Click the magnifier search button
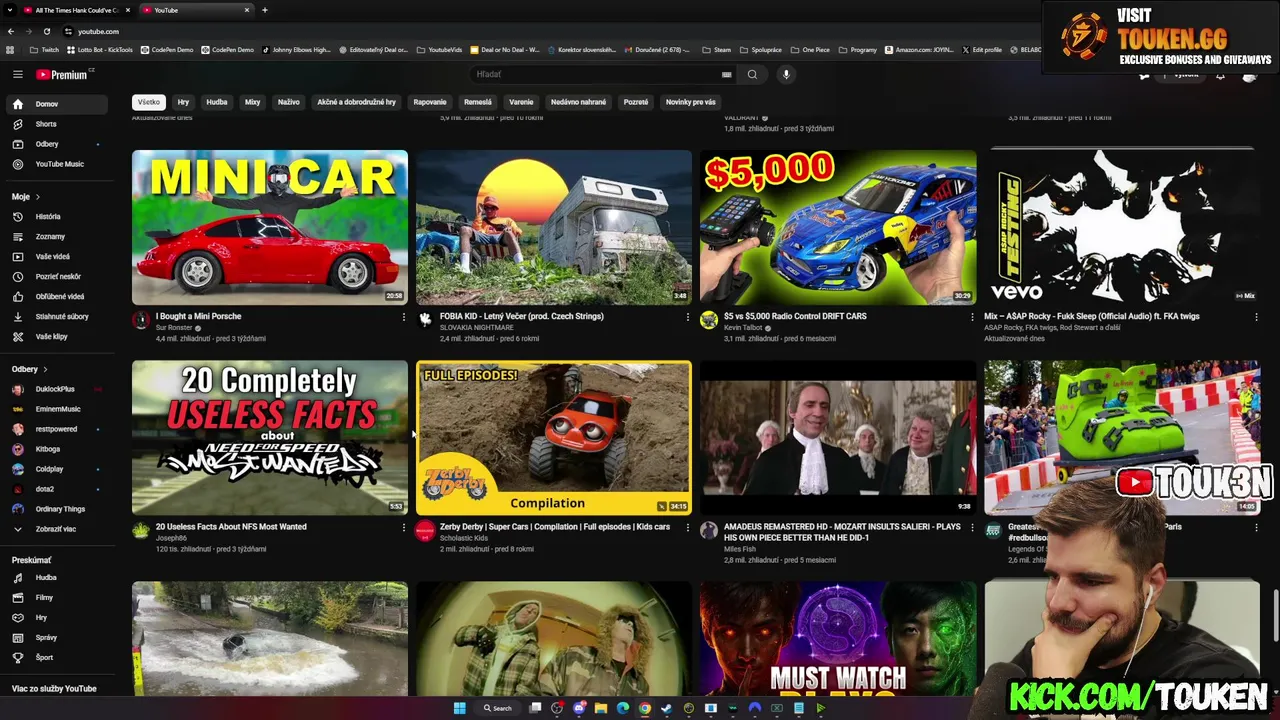 pyautogui.click(x=752, y=74)
